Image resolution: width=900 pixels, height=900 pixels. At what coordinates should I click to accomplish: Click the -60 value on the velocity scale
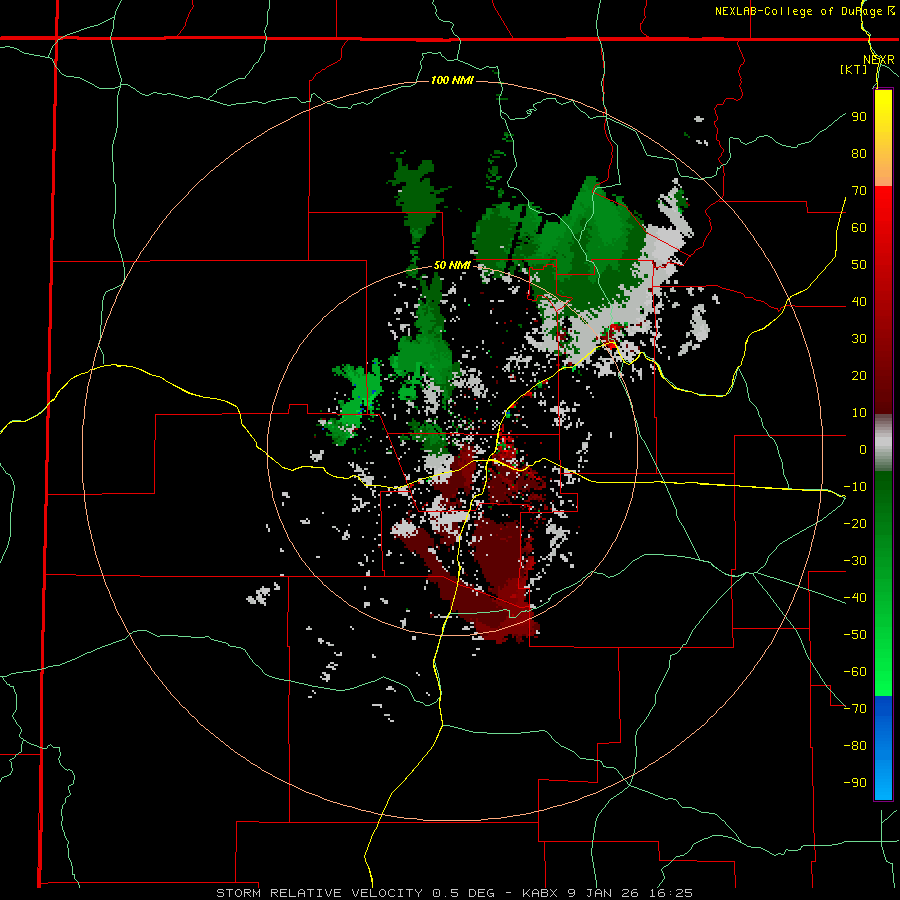855,672
